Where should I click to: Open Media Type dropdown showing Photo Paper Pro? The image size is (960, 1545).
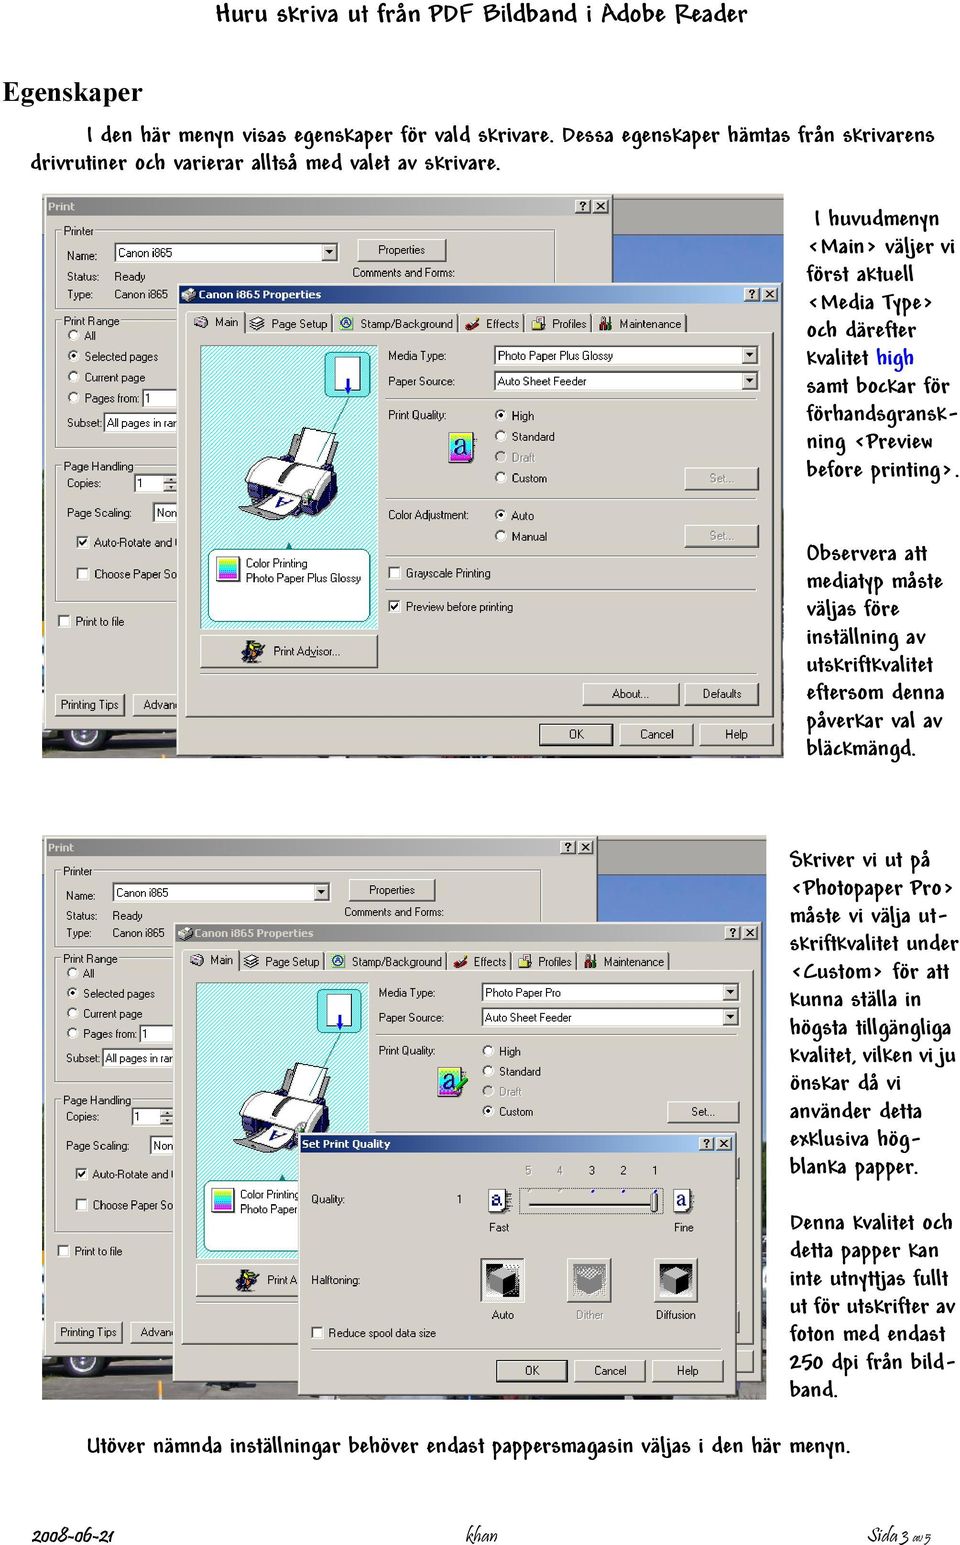(731, 992)
